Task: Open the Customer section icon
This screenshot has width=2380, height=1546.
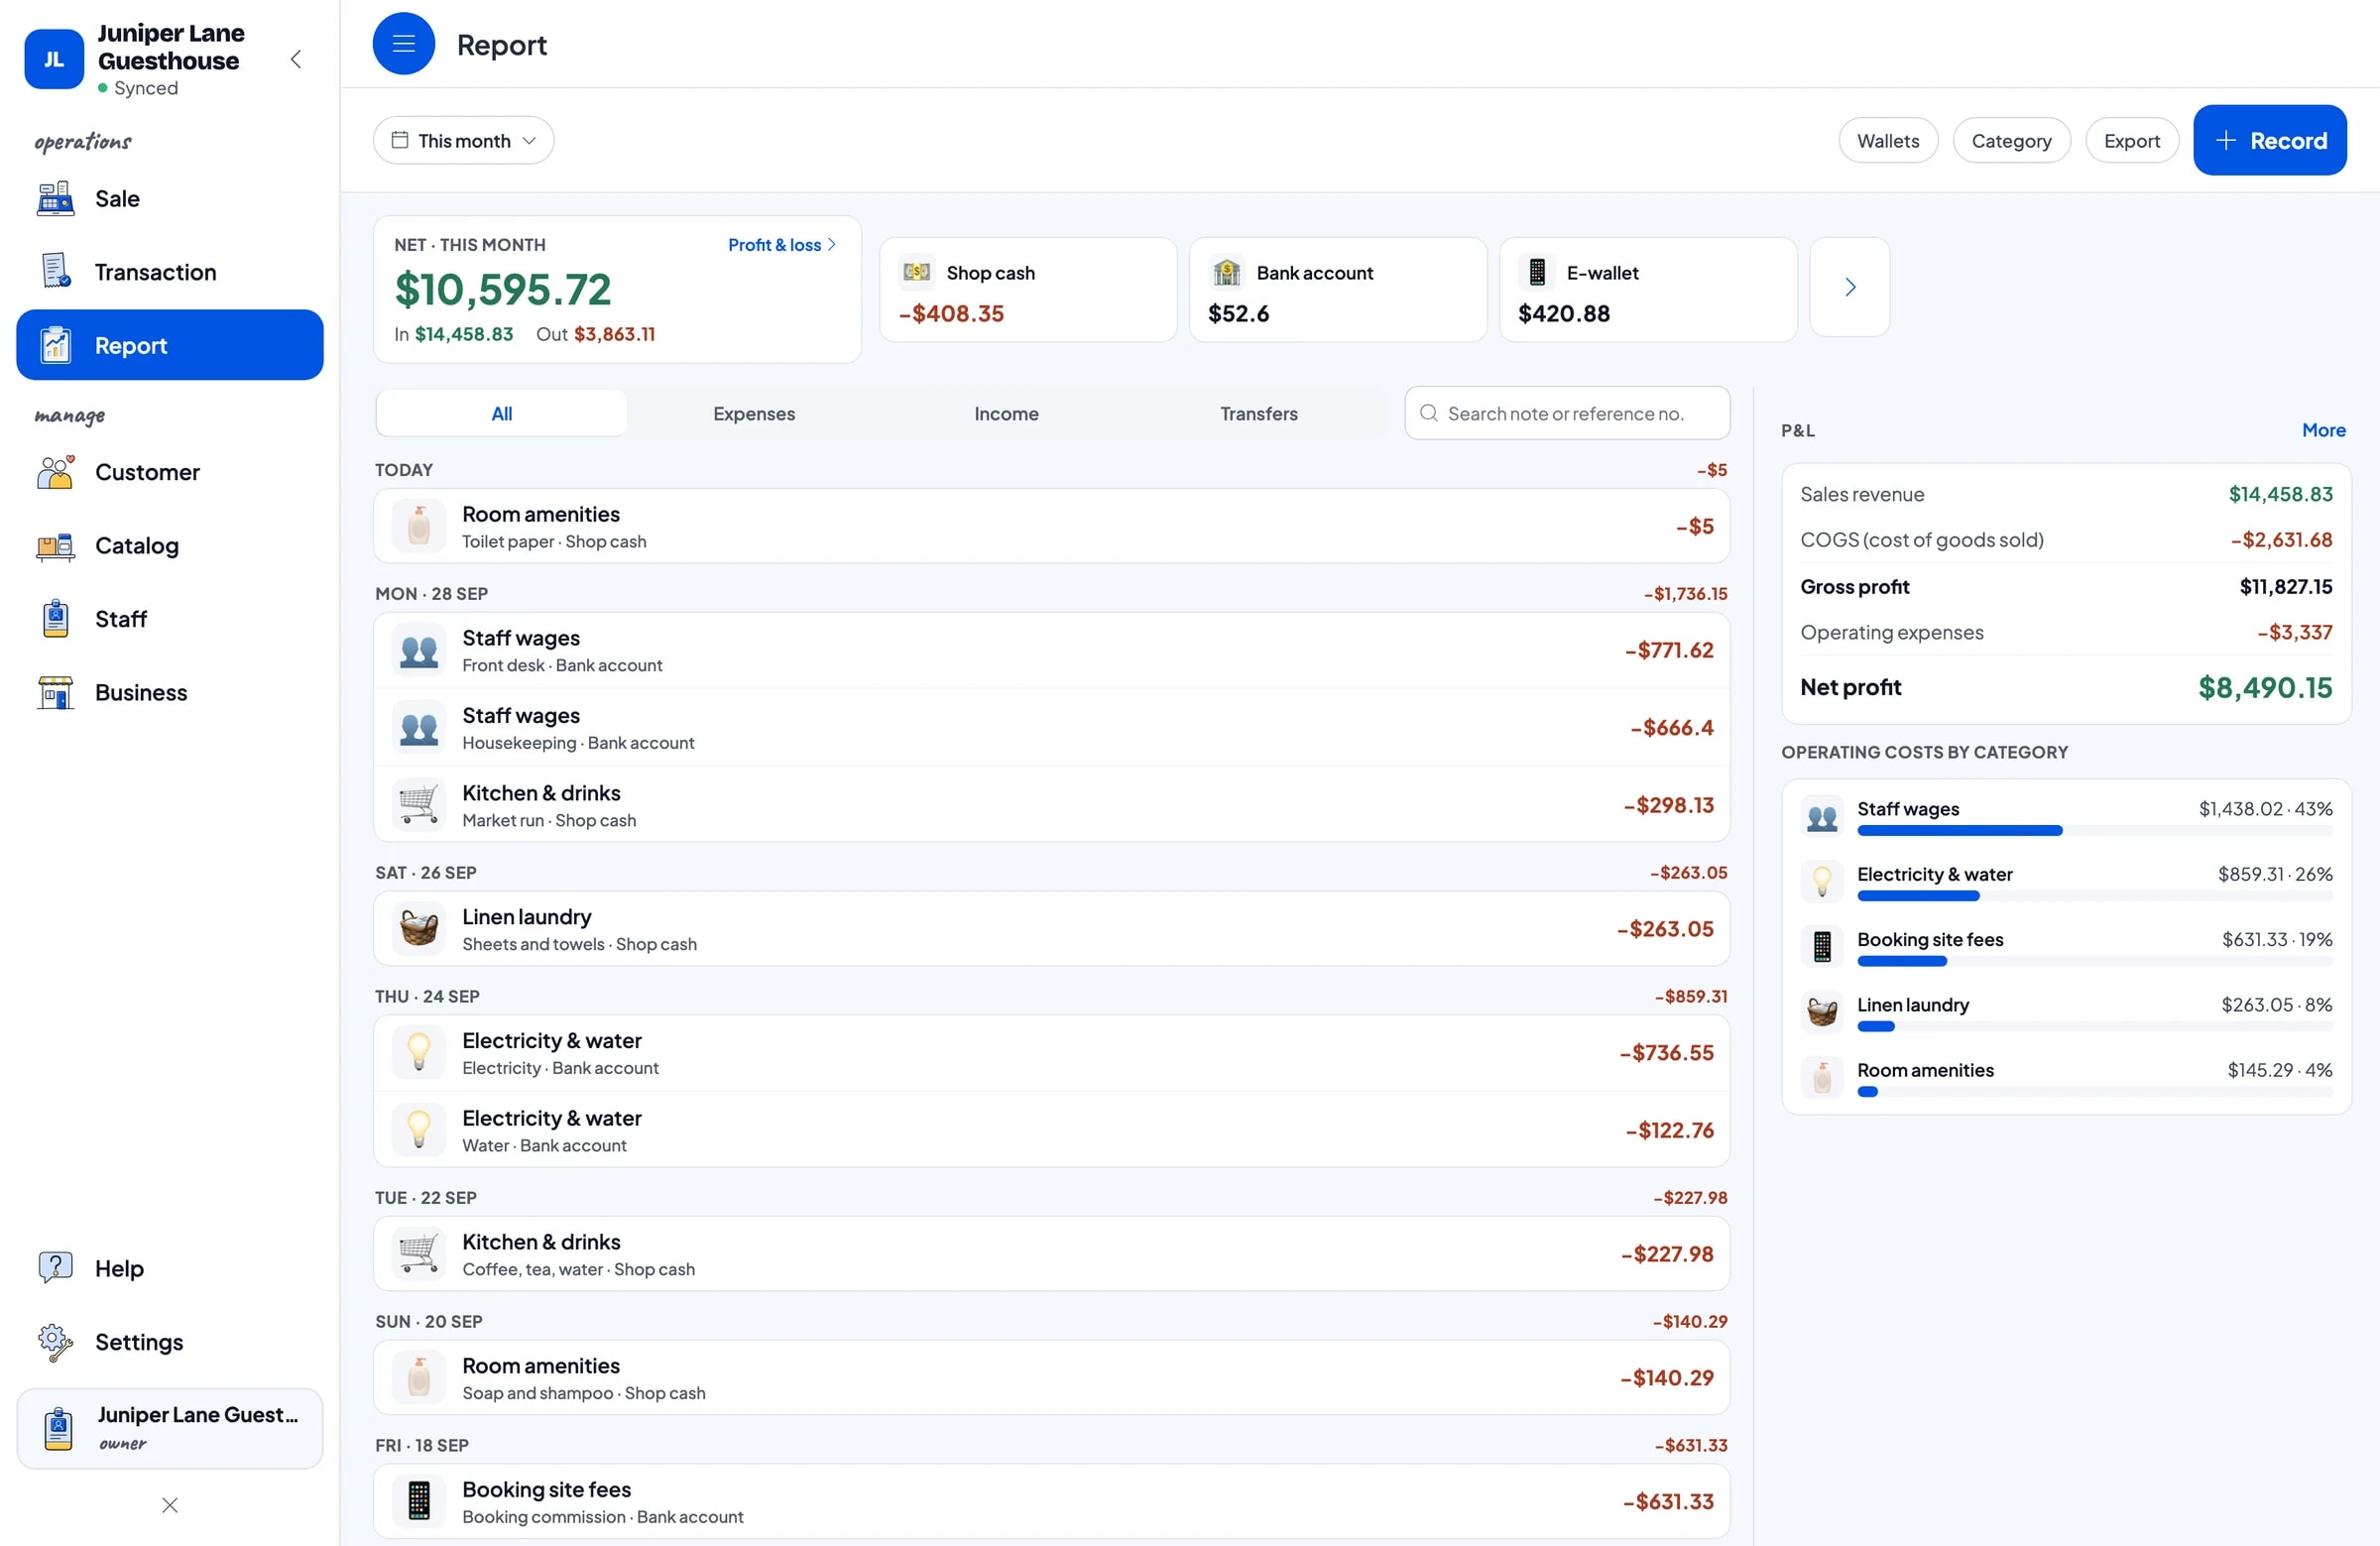Action: point(55,472)
